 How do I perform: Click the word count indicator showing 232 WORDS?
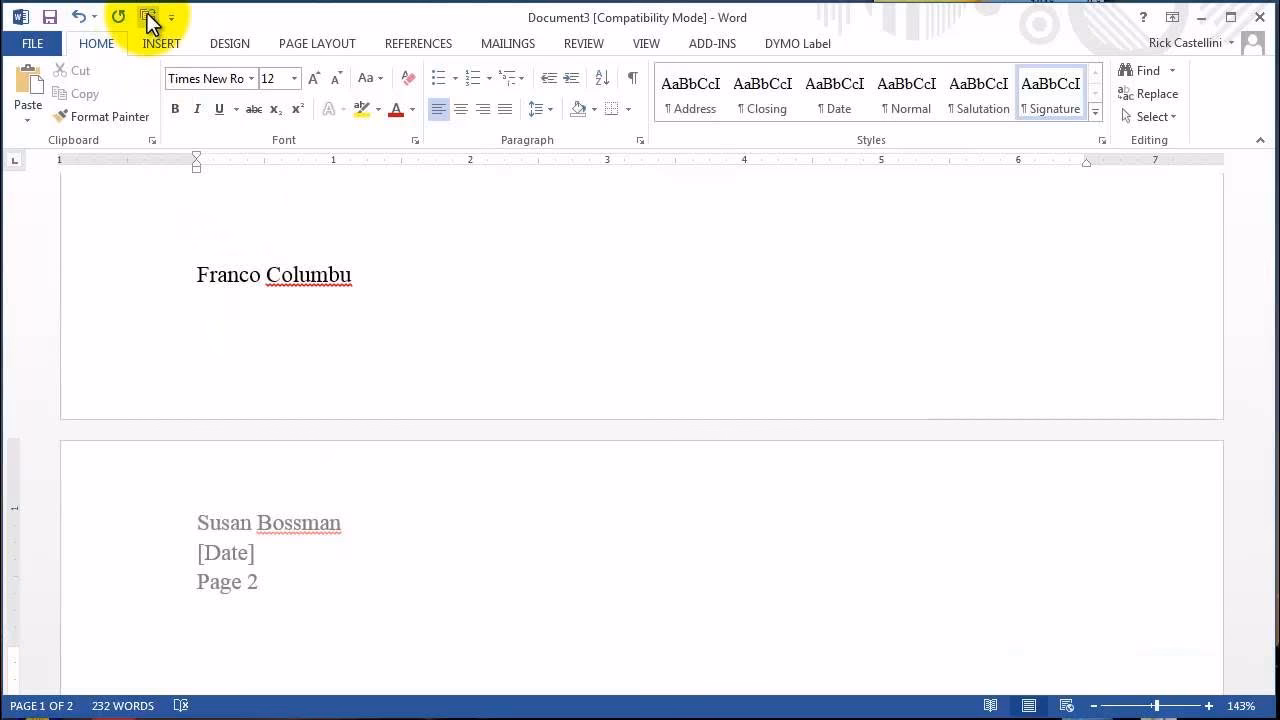[x=122, y=705]
